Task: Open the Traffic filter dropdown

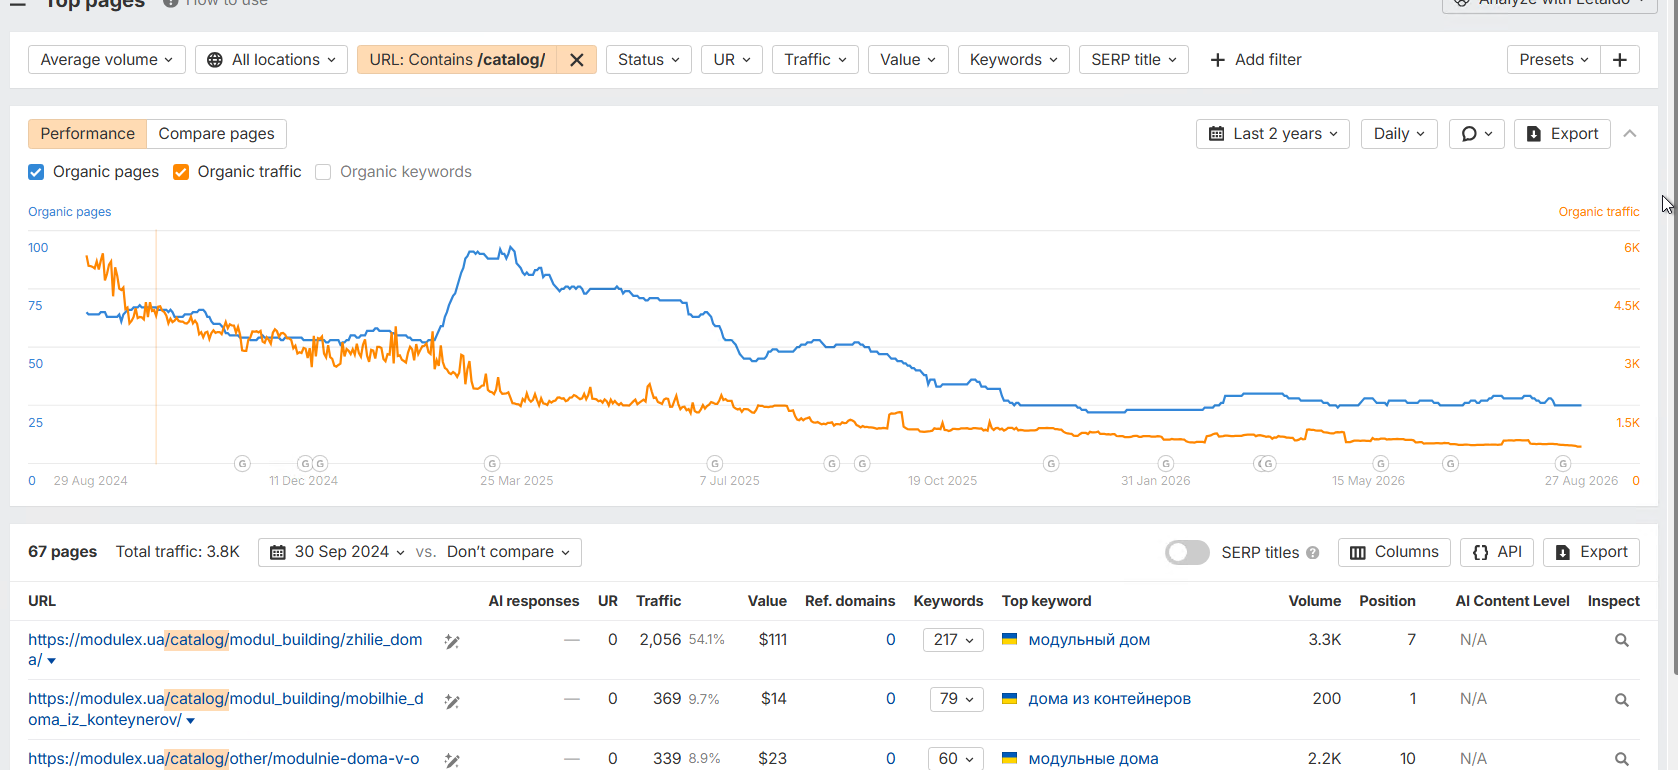Action: click(x=815, y=60)
